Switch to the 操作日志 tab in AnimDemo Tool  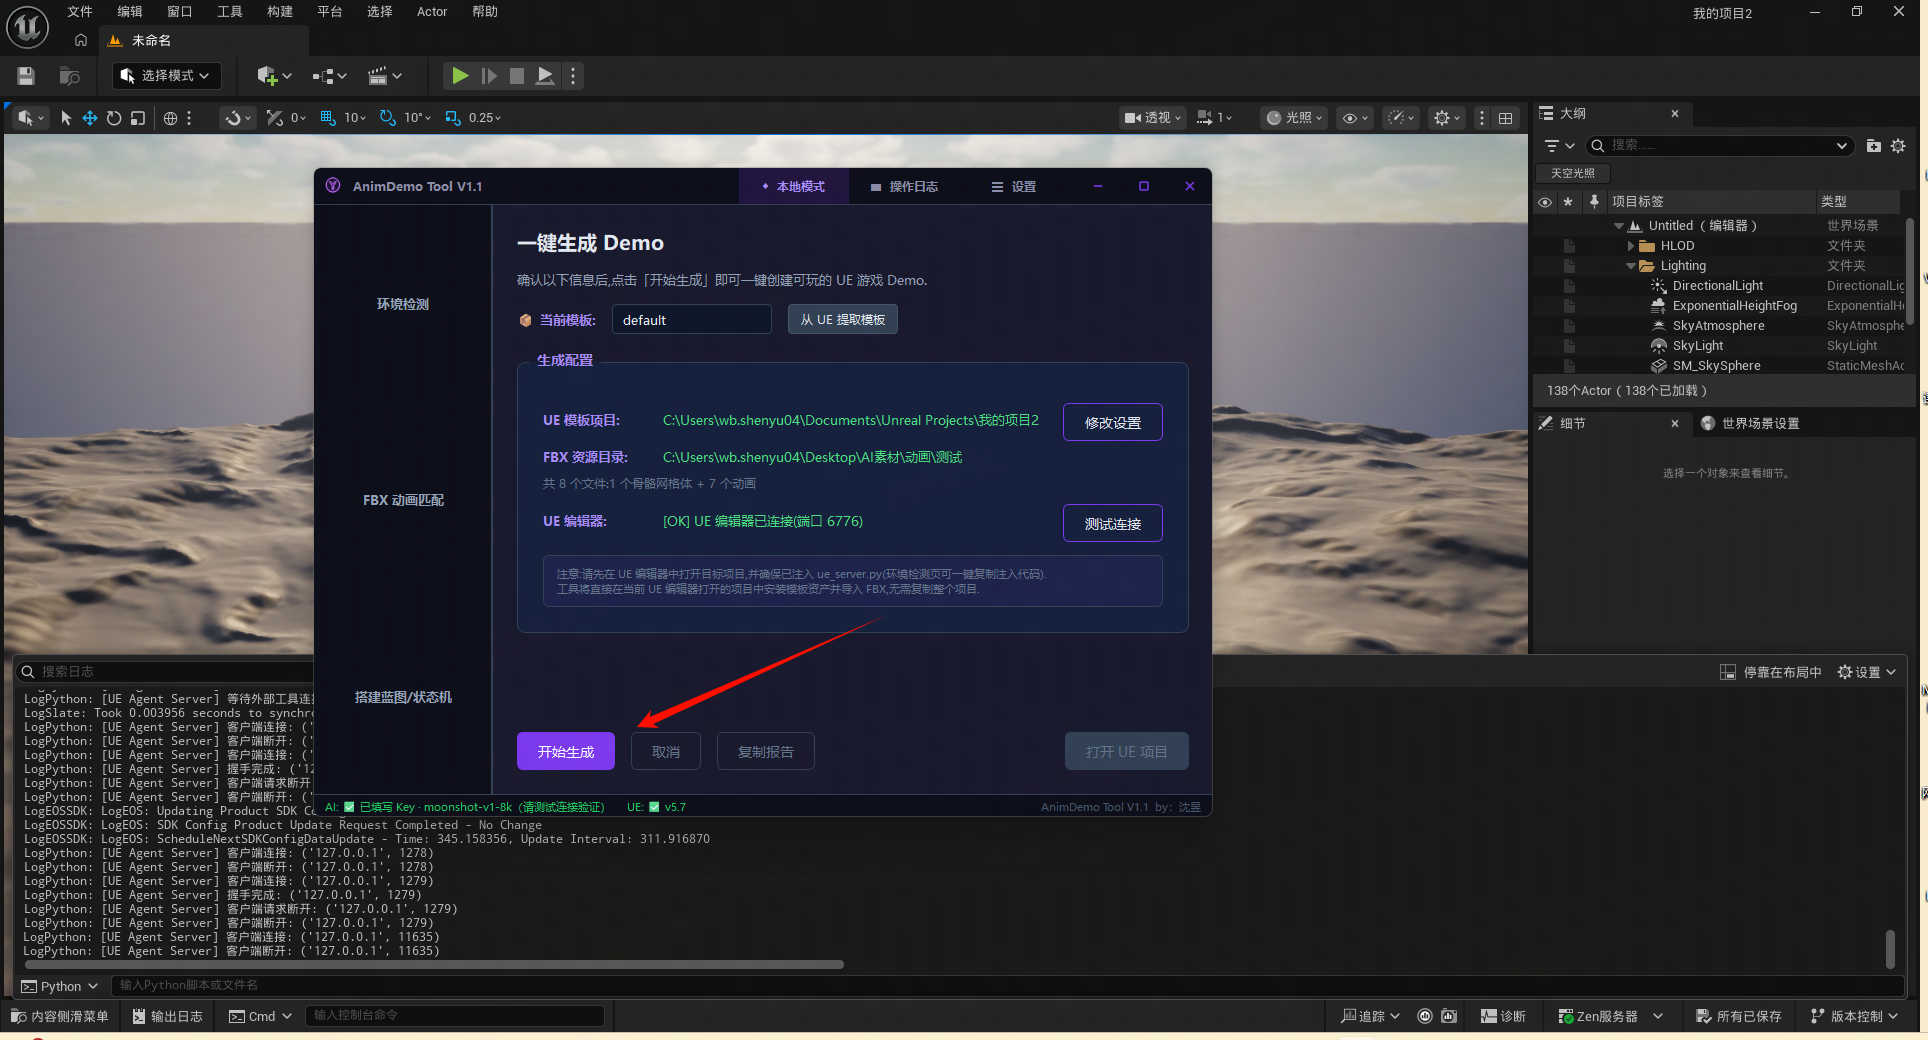tap(904, 187)
